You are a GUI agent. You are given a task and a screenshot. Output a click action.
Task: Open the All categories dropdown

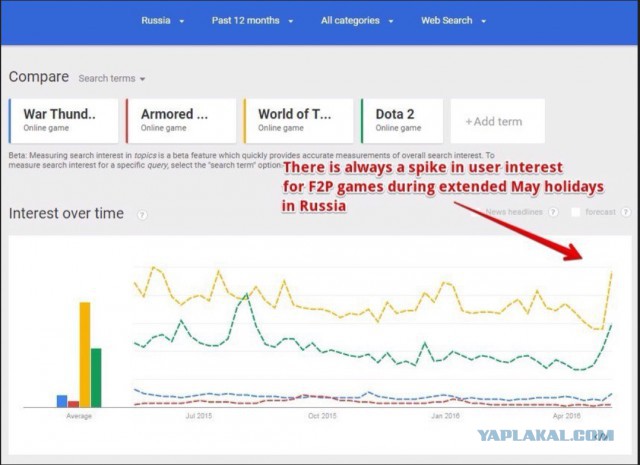tap(357, 20)
